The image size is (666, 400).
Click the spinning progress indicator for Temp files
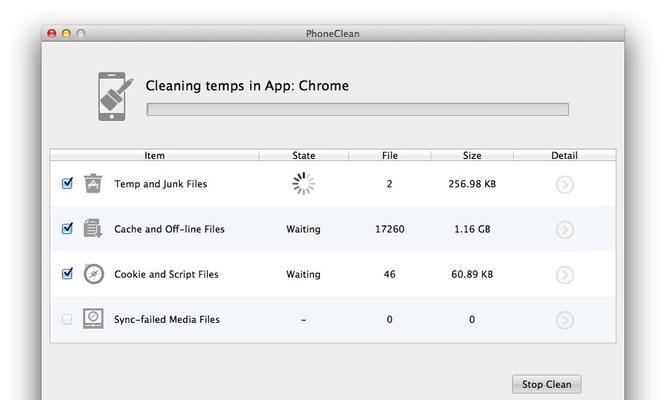pos(303,184)
